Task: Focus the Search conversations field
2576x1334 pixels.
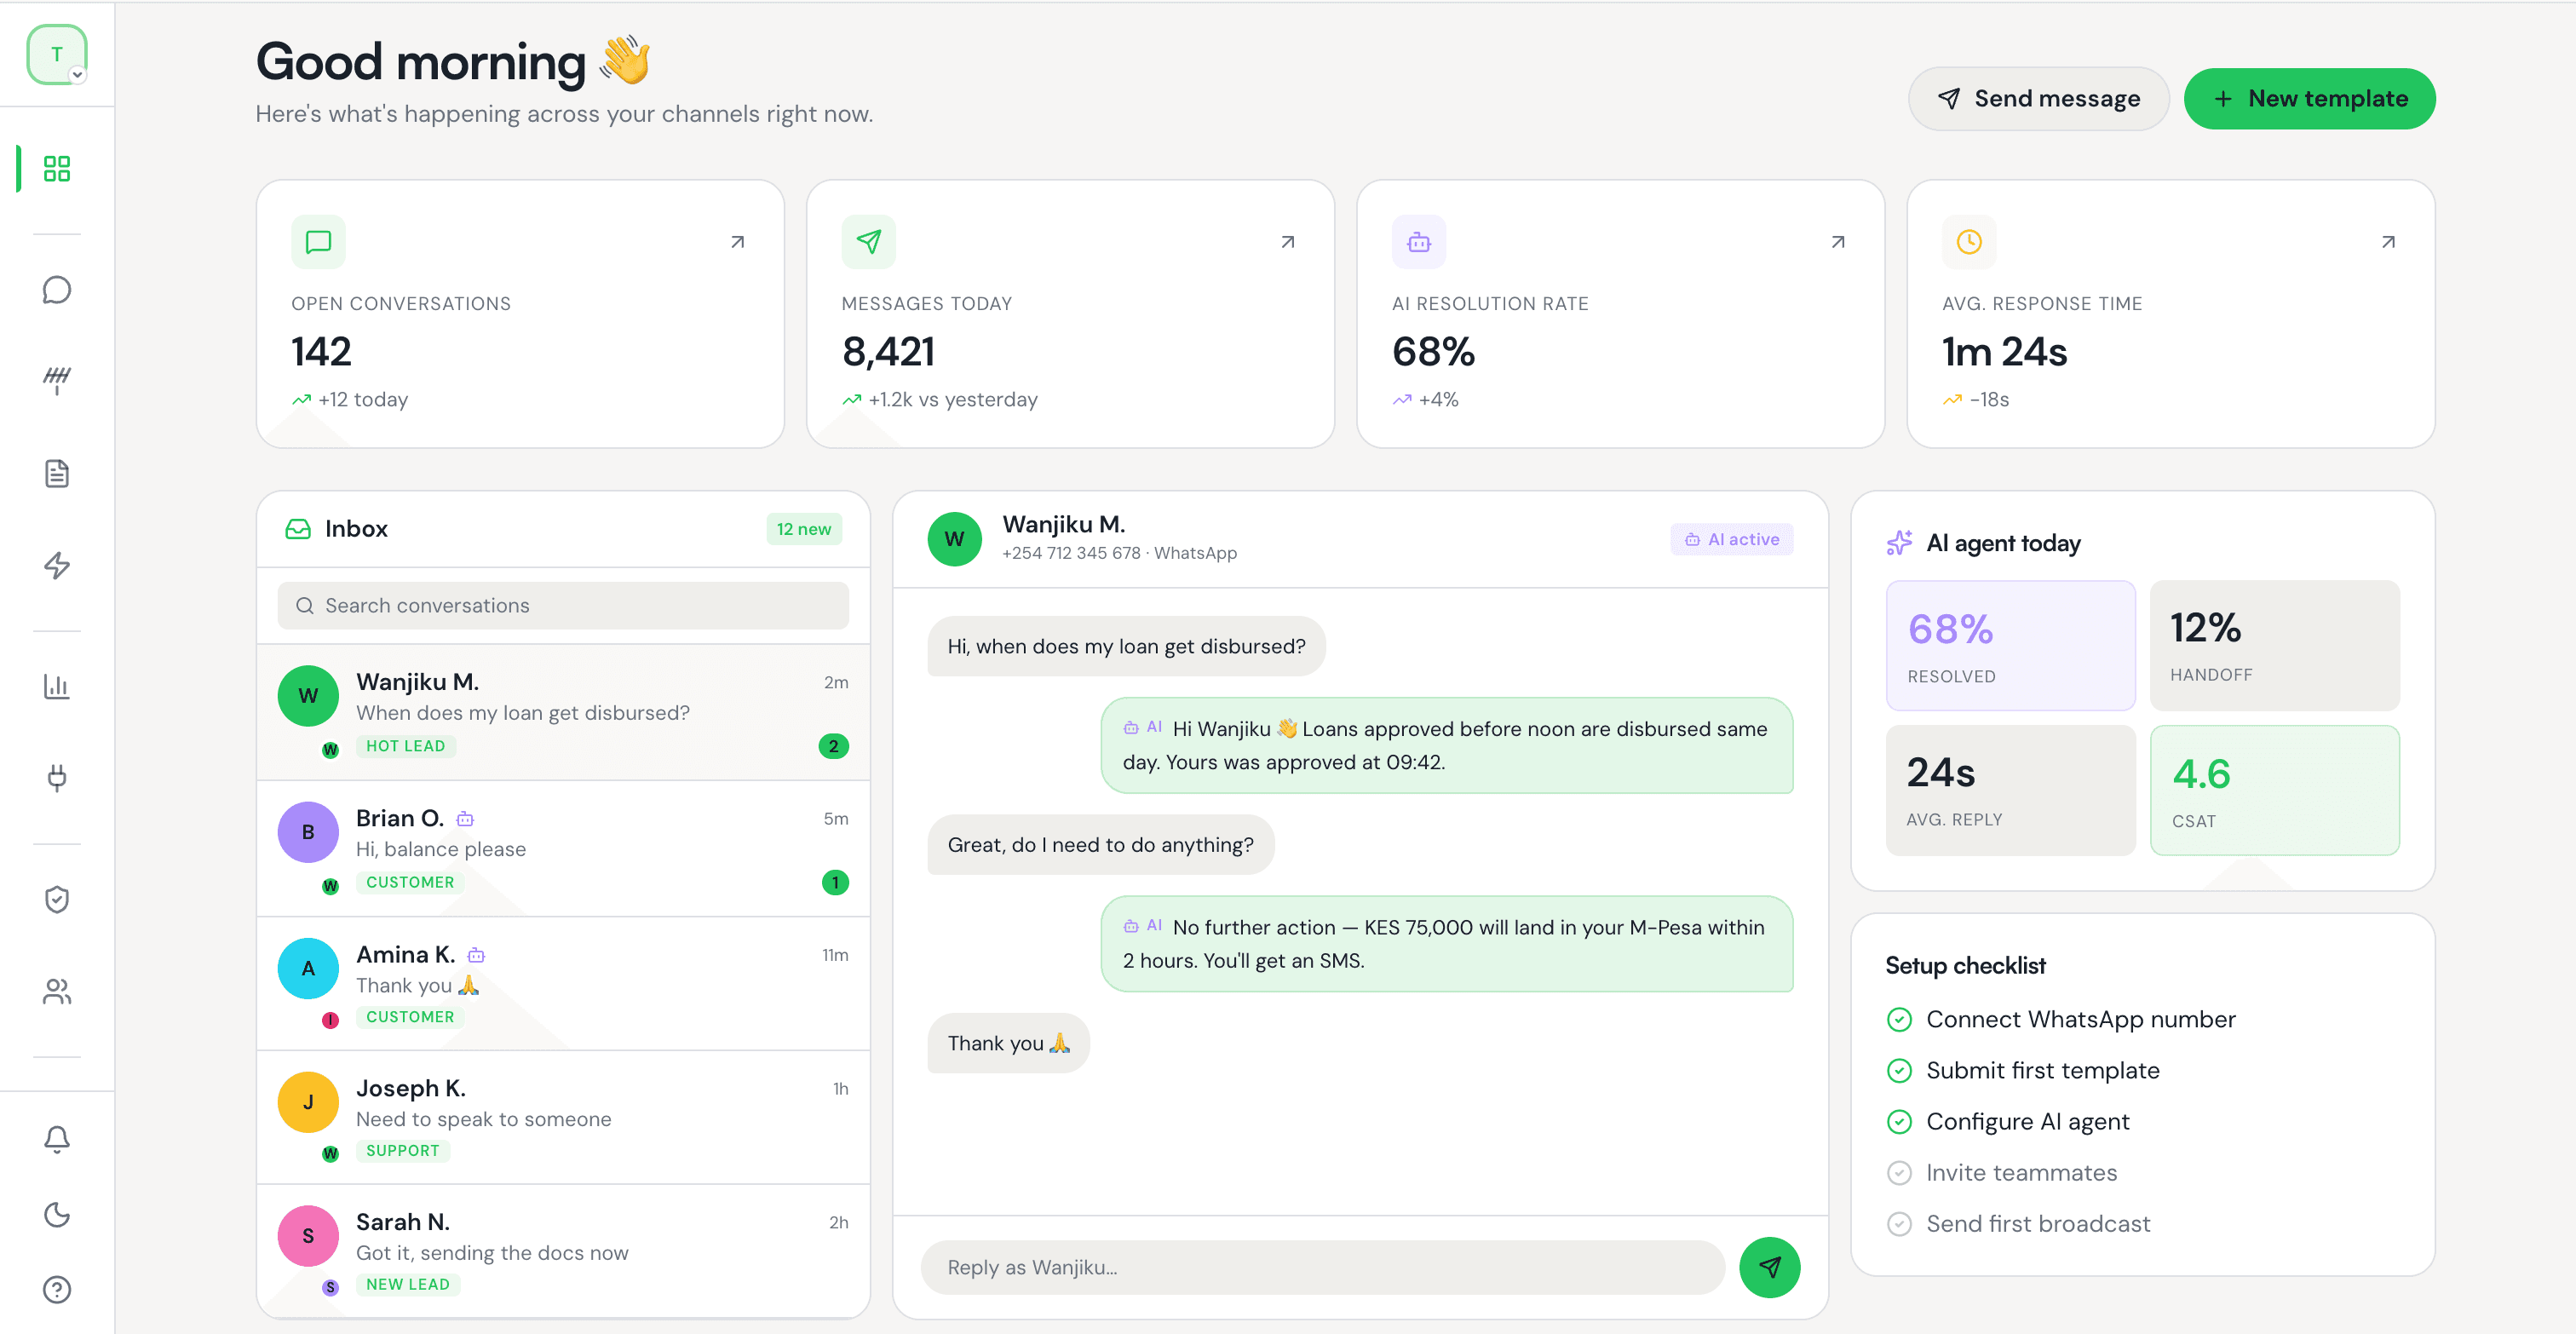Action: [x=563, y=605]
